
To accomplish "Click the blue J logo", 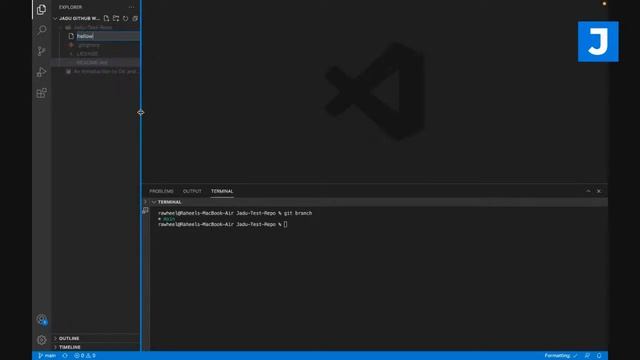I will pos(598,42).
